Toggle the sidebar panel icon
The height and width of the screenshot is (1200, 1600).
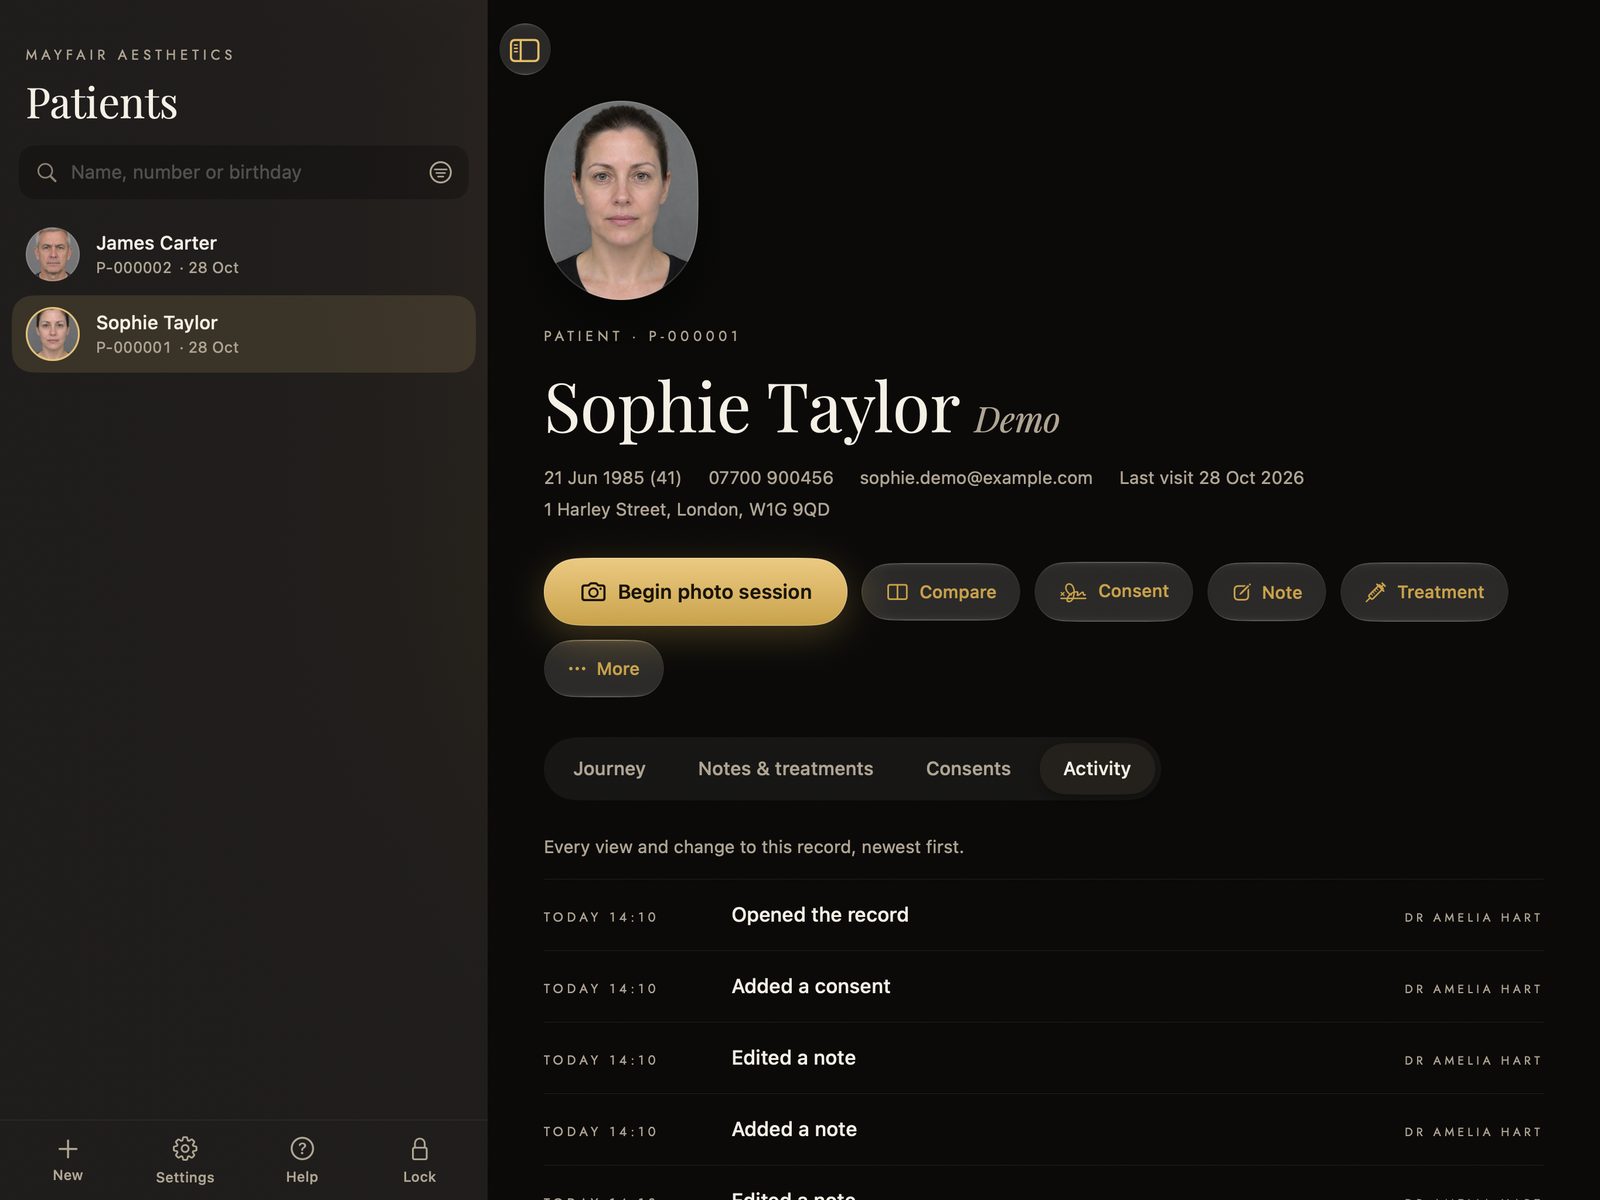(524, 49)
